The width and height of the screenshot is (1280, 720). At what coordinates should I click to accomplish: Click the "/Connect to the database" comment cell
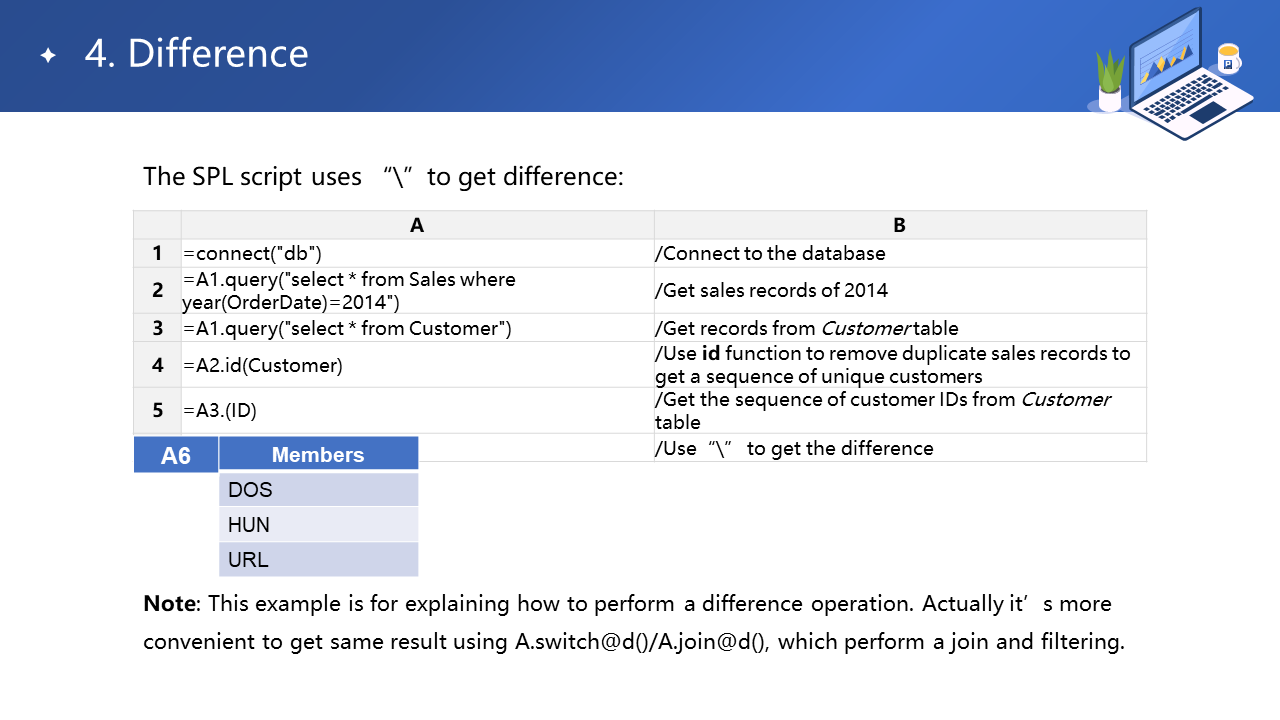point(770,253)
